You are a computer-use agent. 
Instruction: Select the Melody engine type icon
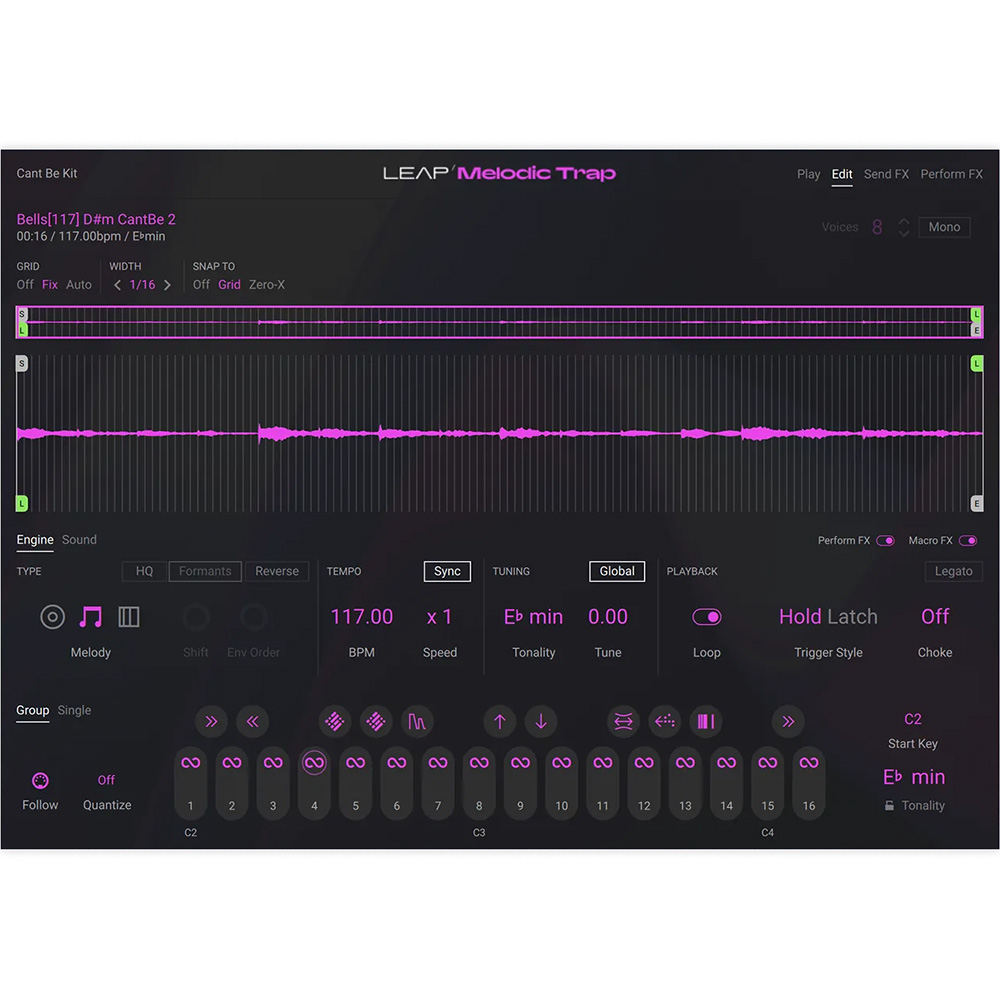pyautogui.click(x=91, y=617)
